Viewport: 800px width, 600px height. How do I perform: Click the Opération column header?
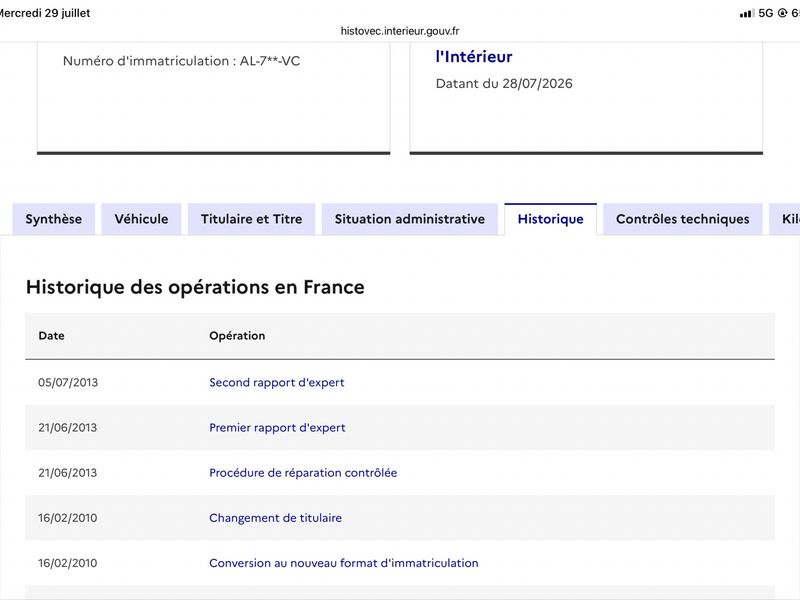(x=237, y=336)
